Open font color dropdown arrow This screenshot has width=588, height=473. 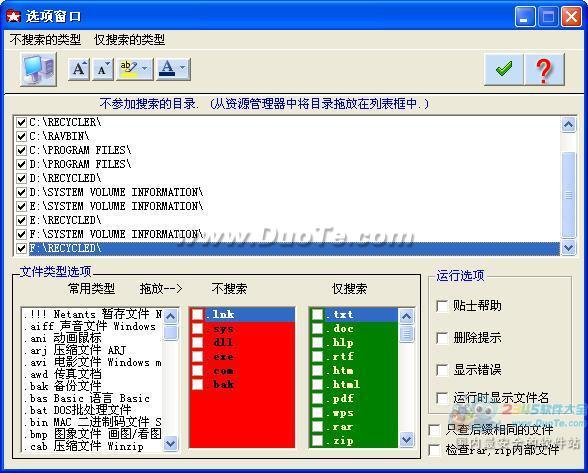pyautogui.click(x=183, y=69)
